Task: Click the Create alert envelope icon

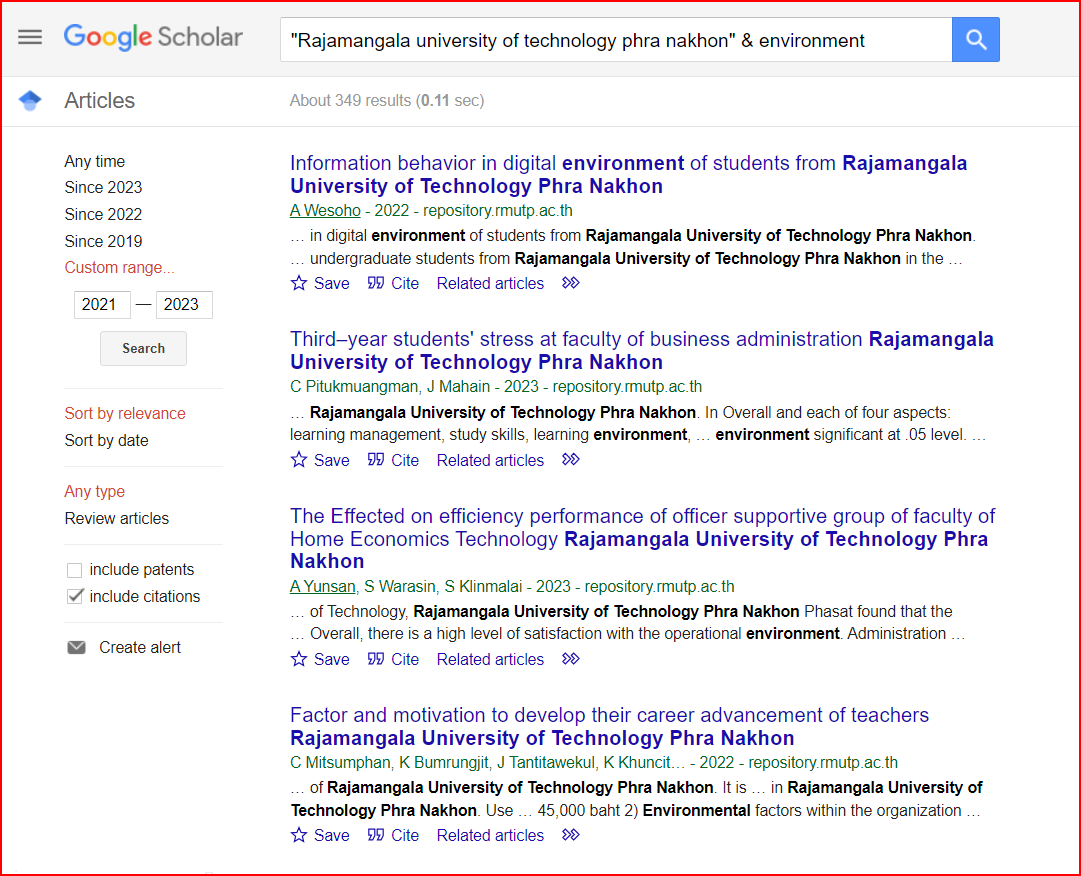Action: coord(77,647)
